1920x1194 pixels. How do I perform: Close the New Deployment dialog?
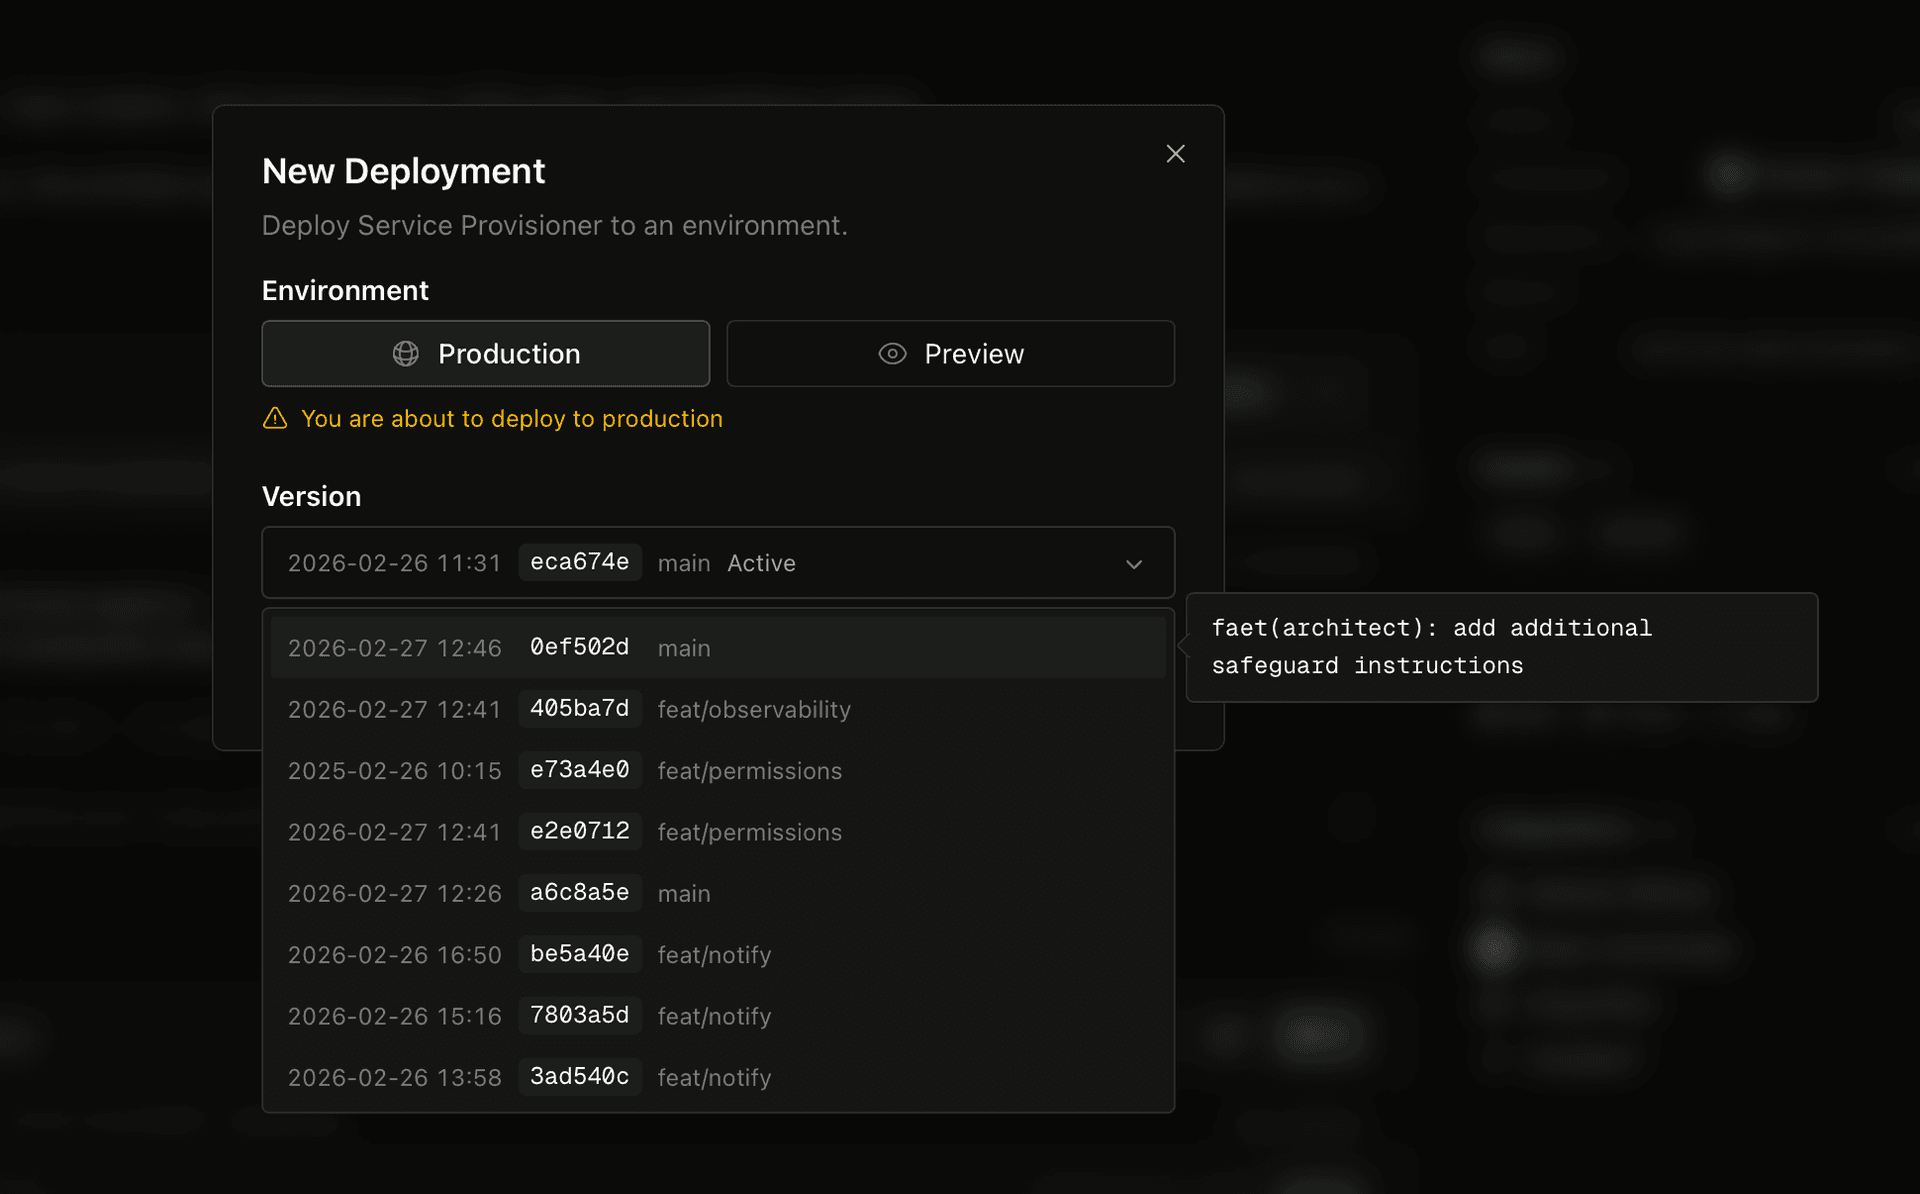click(1175, 154)
